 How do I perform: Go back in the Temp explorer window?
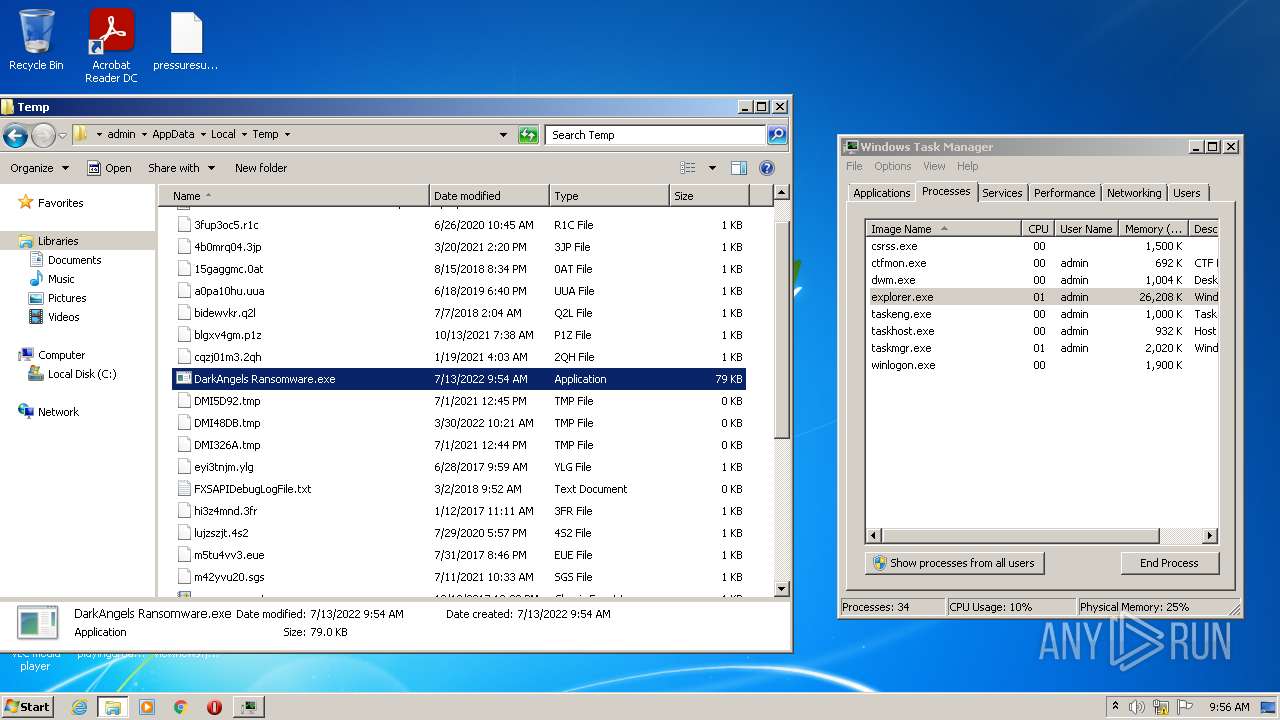[x=15, y=135]
